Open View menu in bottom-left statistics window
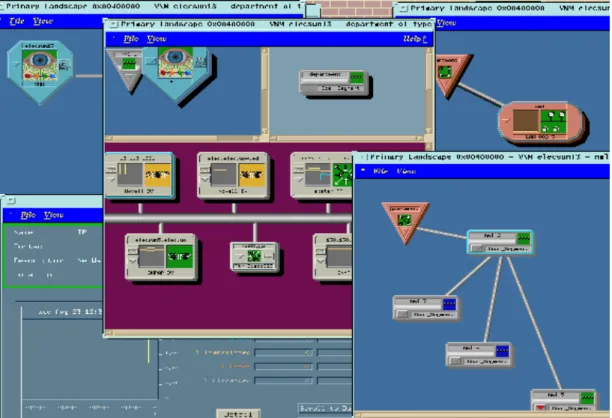Image resolution: width=612 pixels, height=418 pixels. [x=53, y=215]
